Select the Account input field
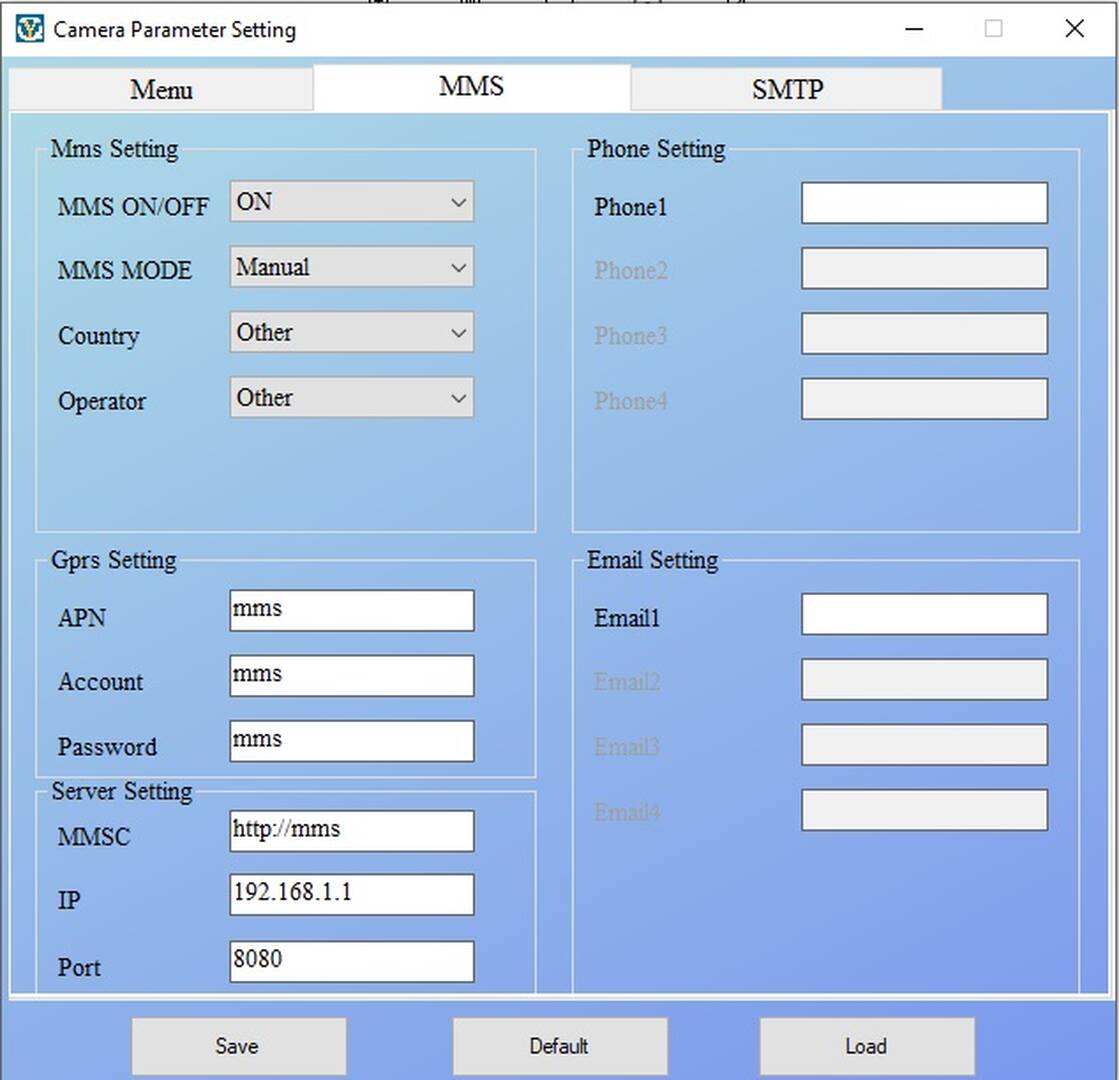The height and width of the screenshot is (1080, 1119). coord(351,676)
